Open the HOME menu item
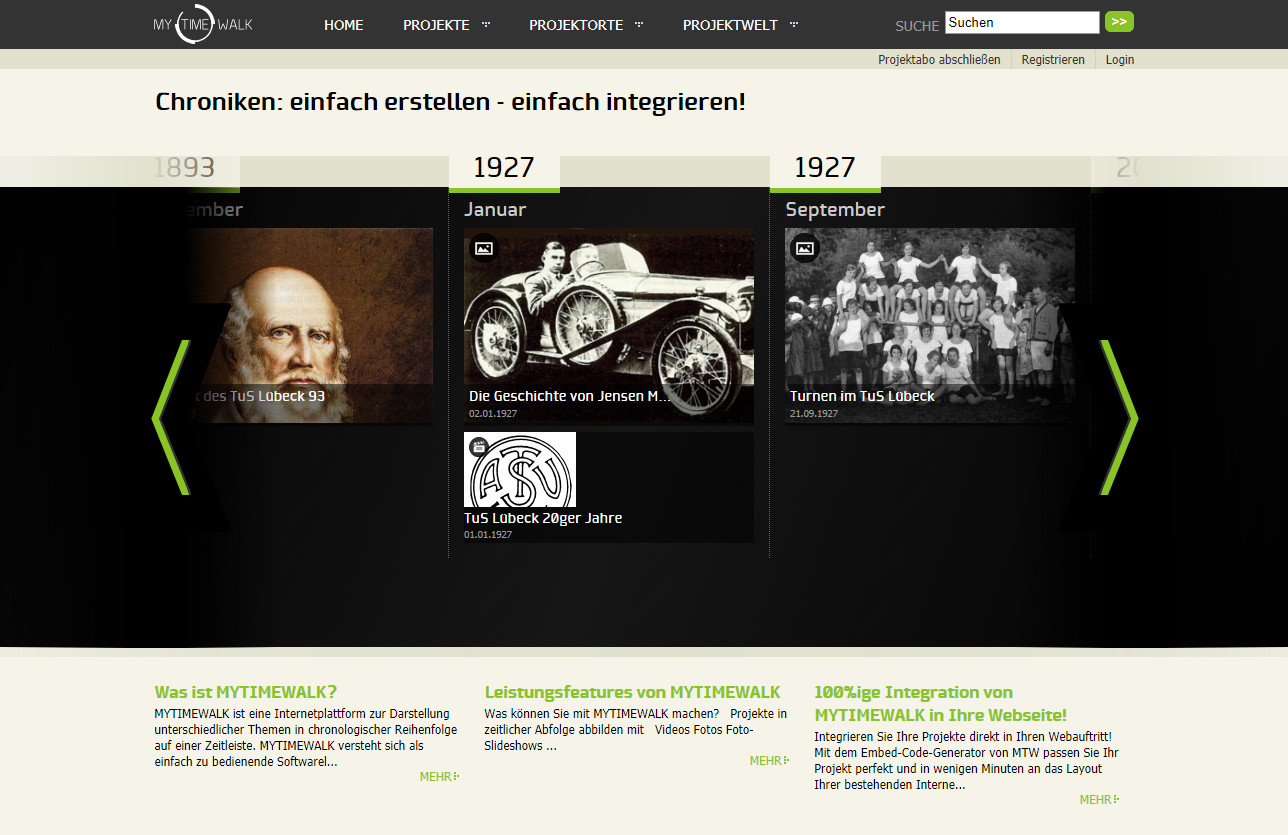 (343, 25)
